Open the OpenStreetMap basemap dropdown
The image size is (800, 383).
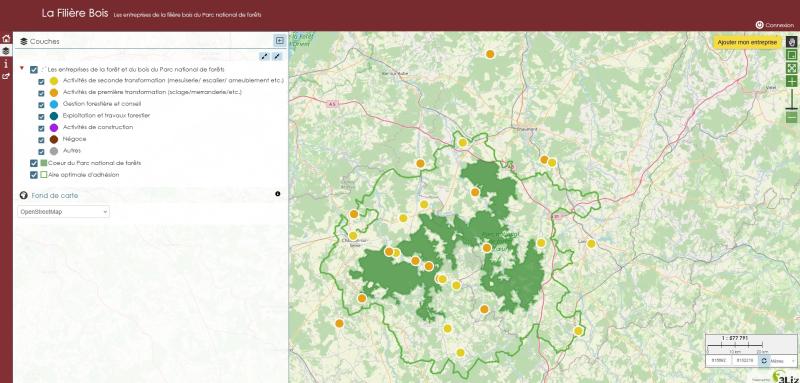pos(63,211)
